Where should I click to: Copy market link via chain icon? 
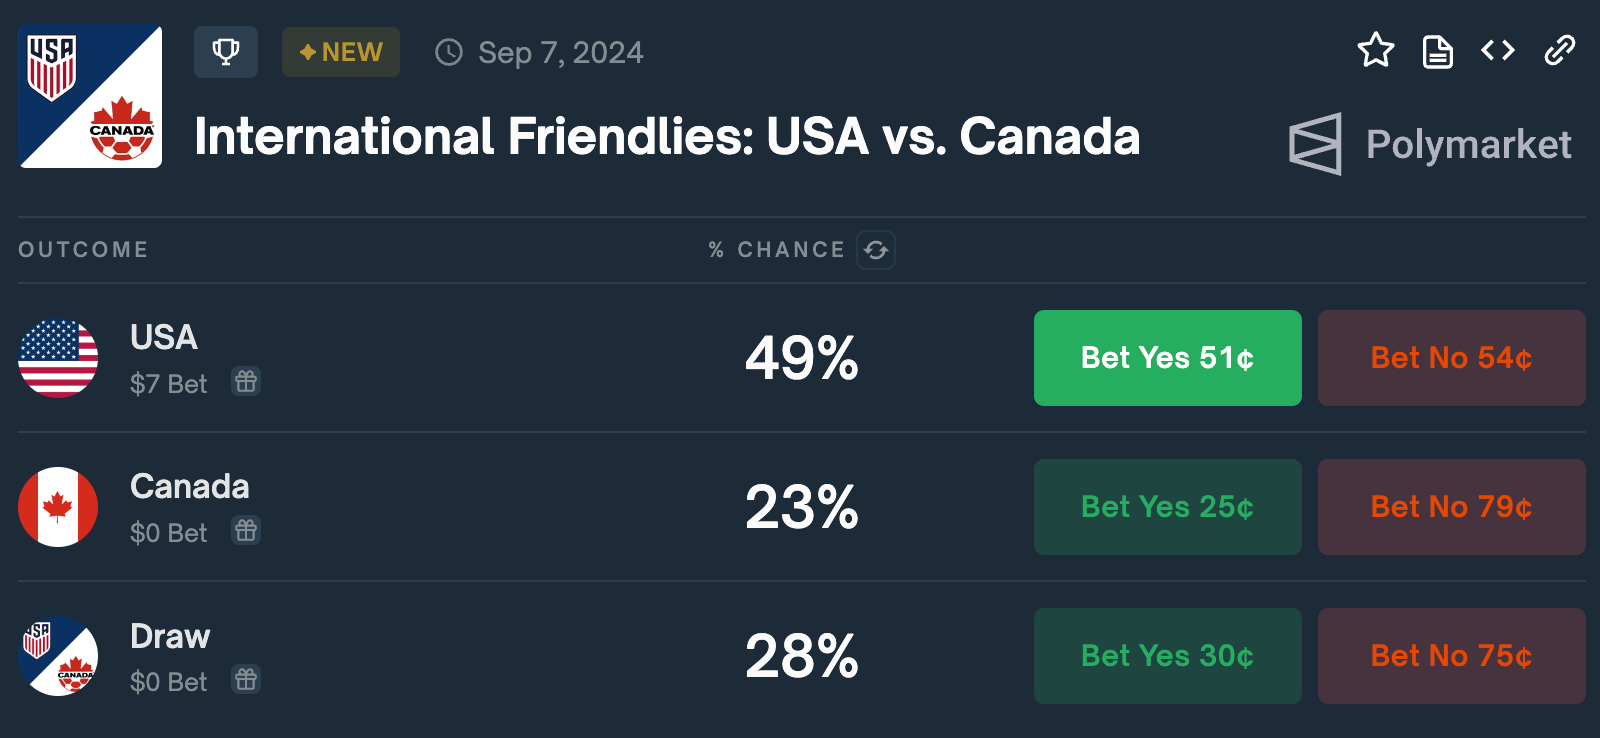pyautogui.click(x=1559, y=50)
